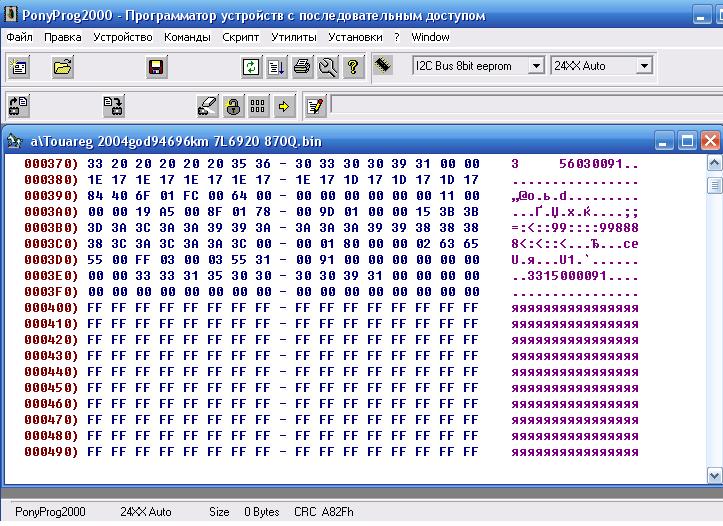
Task: Print the buffer with printer icon
Action: (x=302, y=67)
